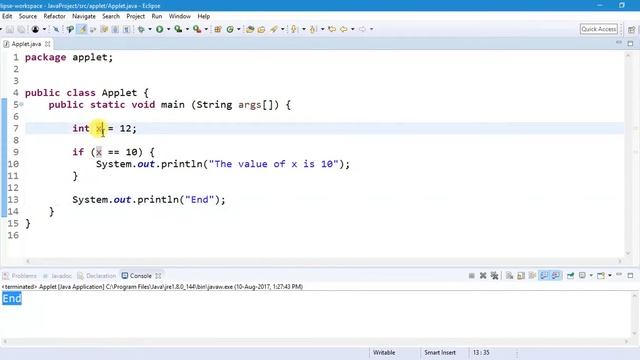Open the Back history dropdown arrow

(353, 29)
